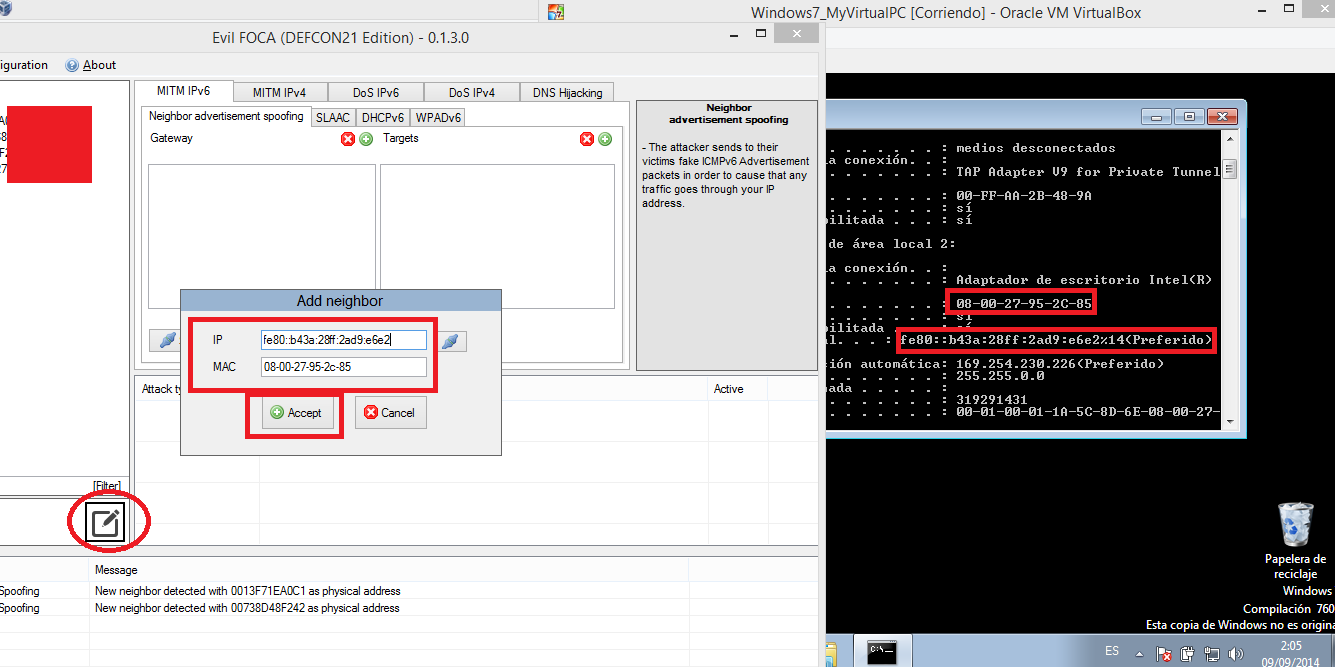Switch to the MITM IPv6 tab
Viewport: 1335px width, 667px height.
pyautogui.click(x=183, y=91)
